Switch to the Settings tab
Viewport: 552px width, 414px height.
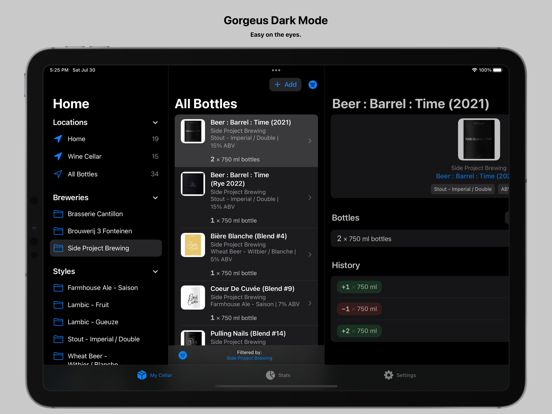[x=400, y=375]
